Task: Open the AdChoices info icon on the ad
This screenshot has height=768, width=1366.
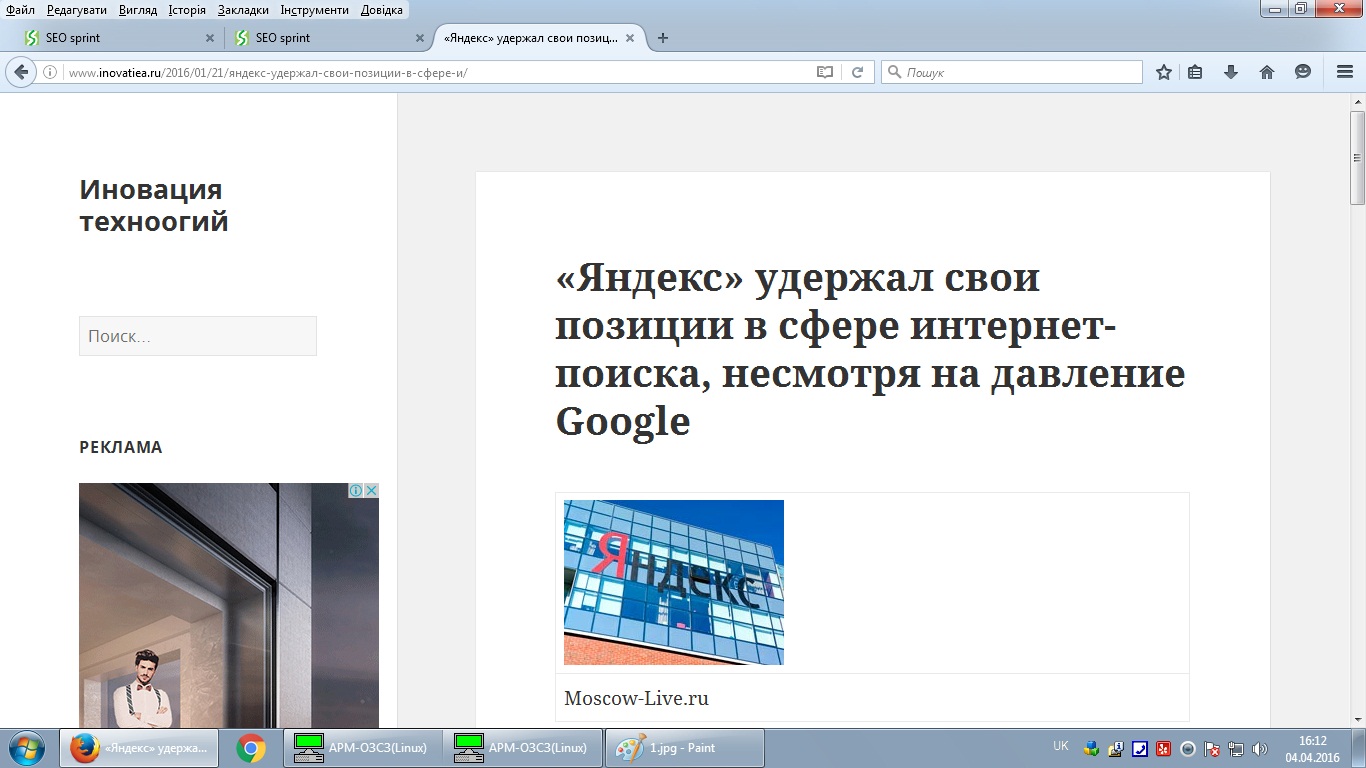Action: [x=355, y=491]
